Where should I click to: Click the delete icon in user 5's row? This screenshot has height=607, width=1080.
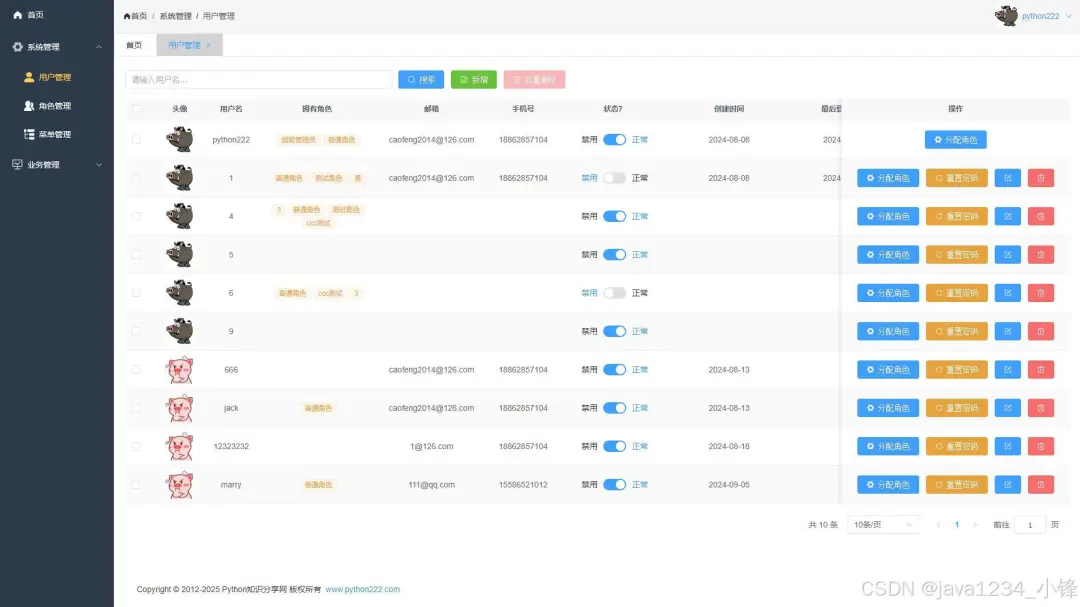point(1041,254)
